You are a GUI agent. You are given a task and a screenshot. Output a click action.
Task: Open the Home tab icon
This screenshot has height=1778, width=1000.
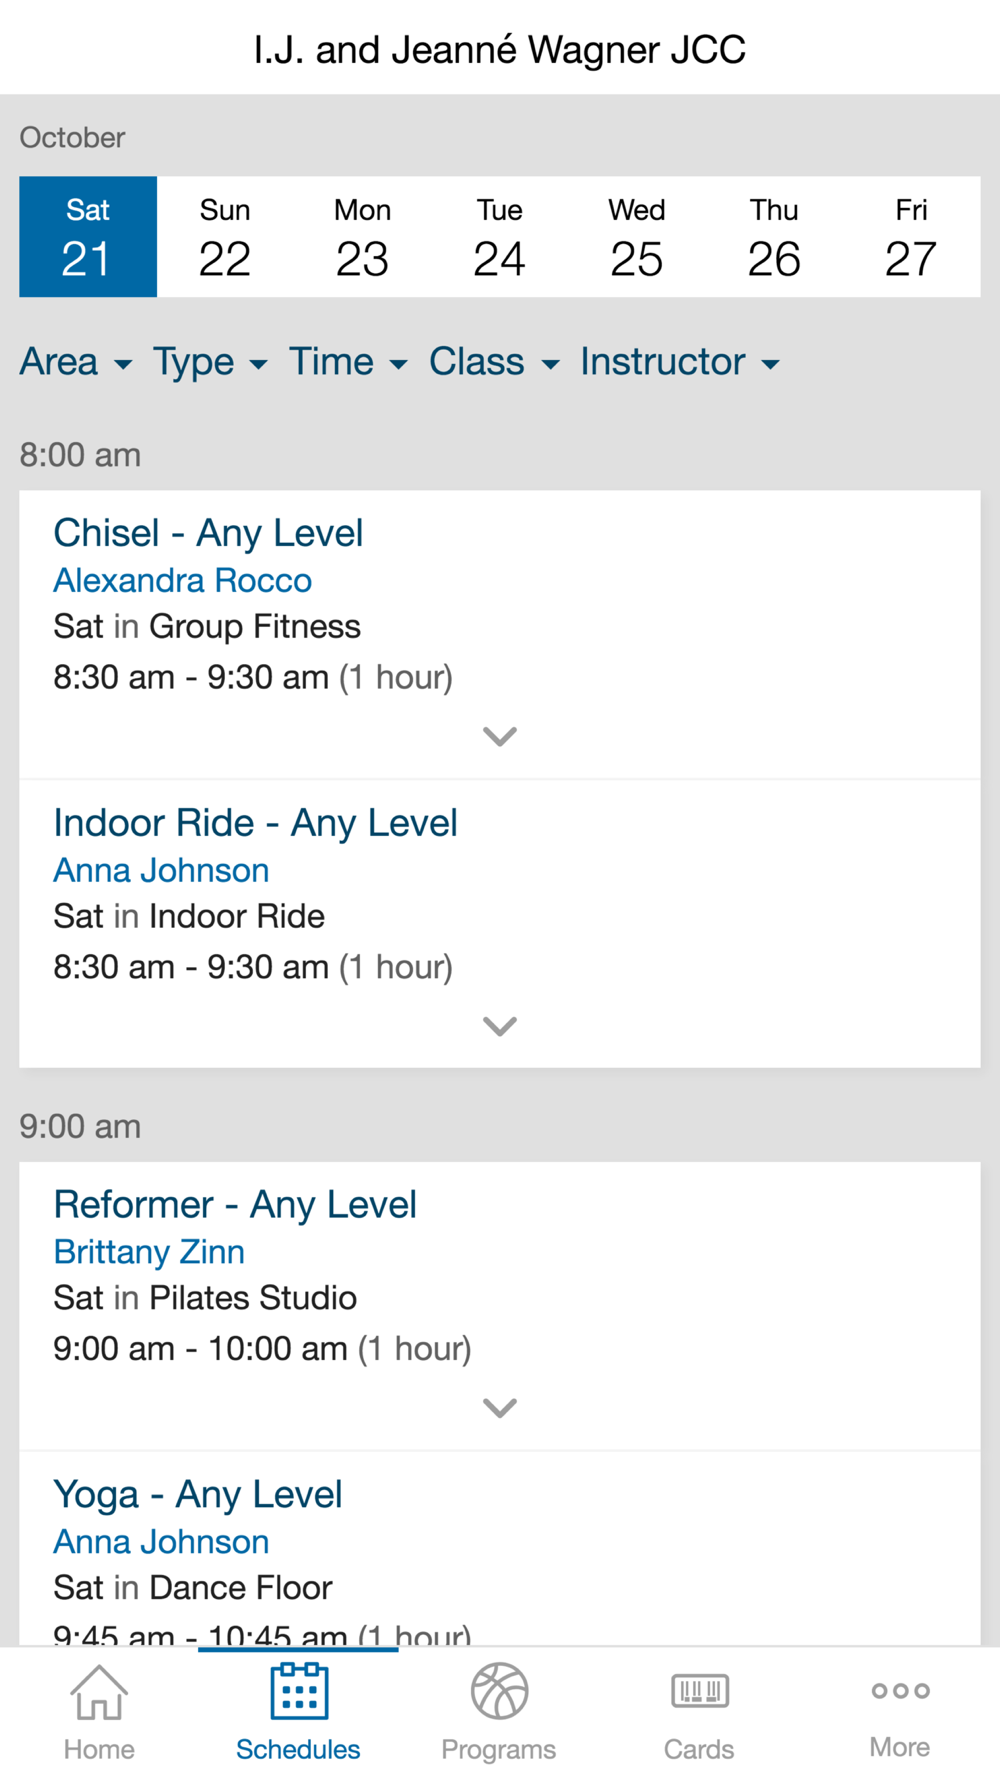99,1692
